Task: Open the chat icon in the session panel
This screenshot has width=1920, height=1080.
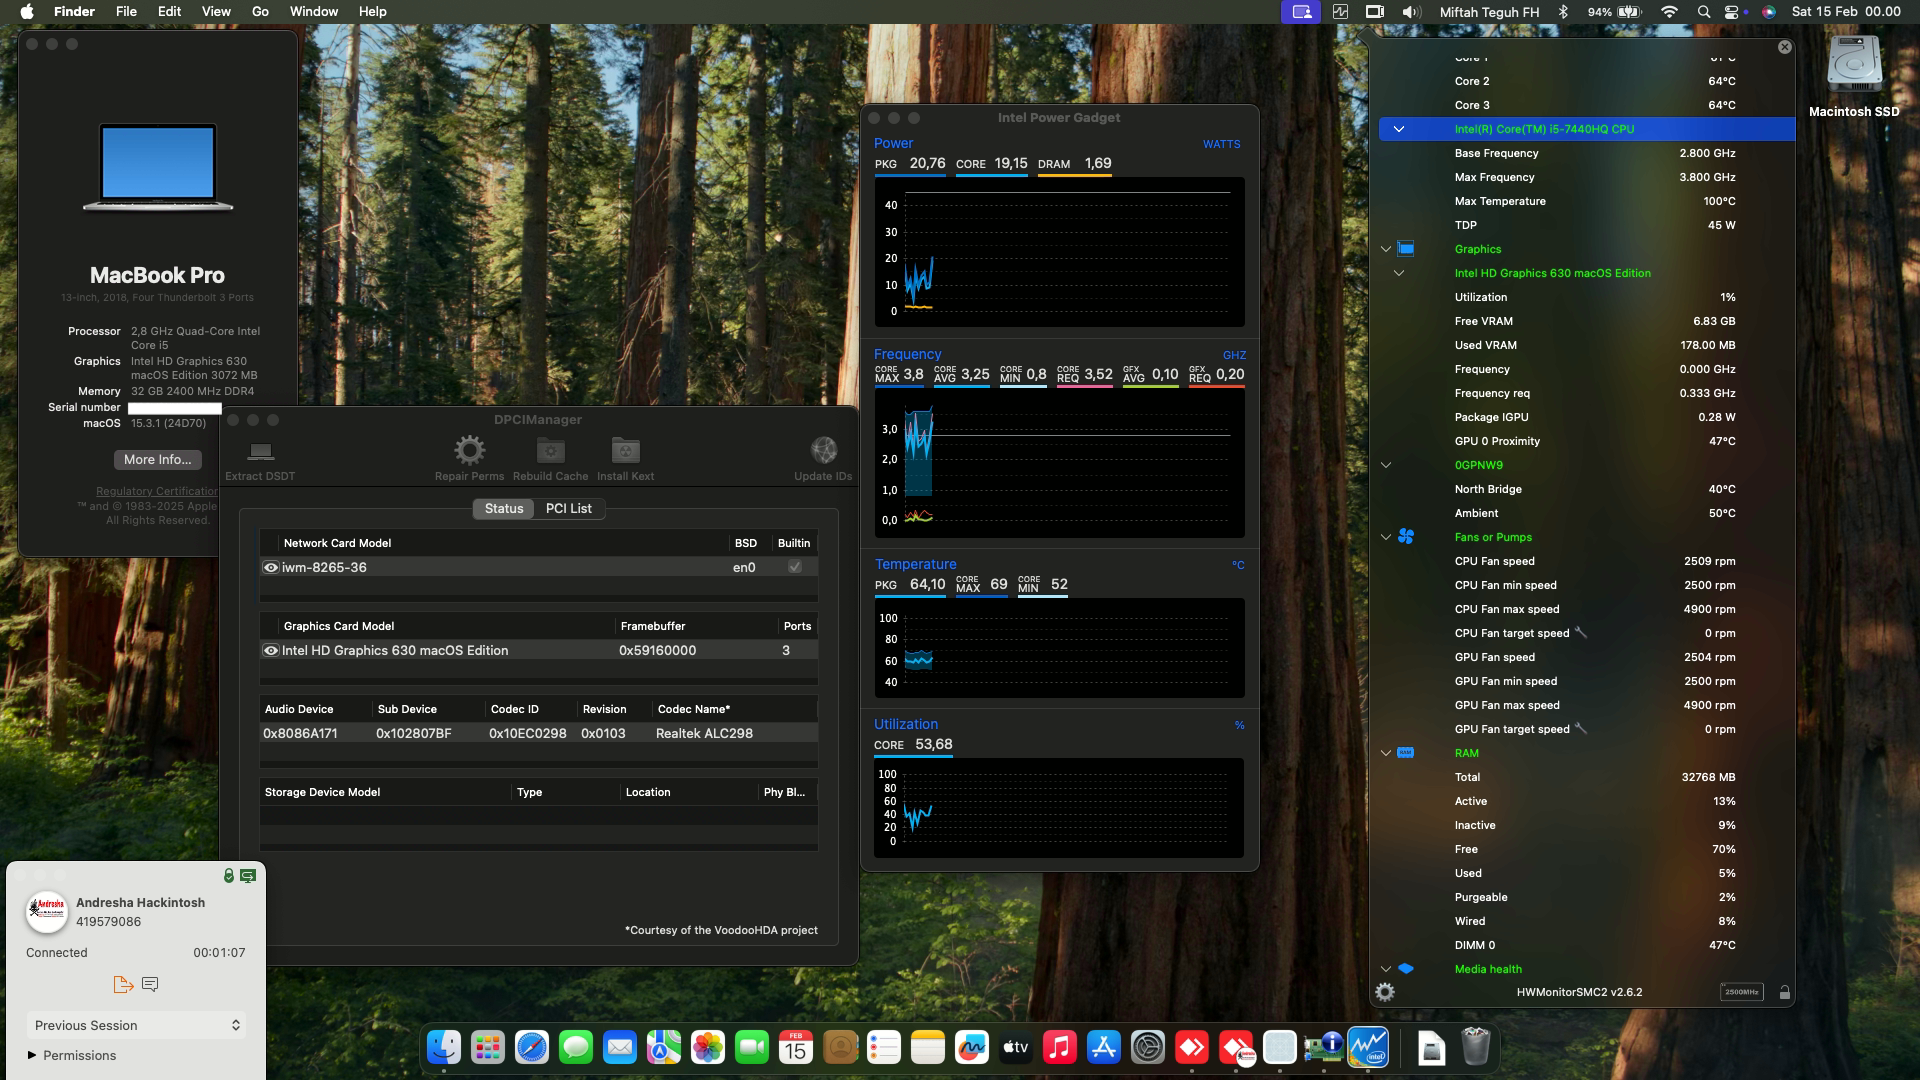Action: (150, 984)
